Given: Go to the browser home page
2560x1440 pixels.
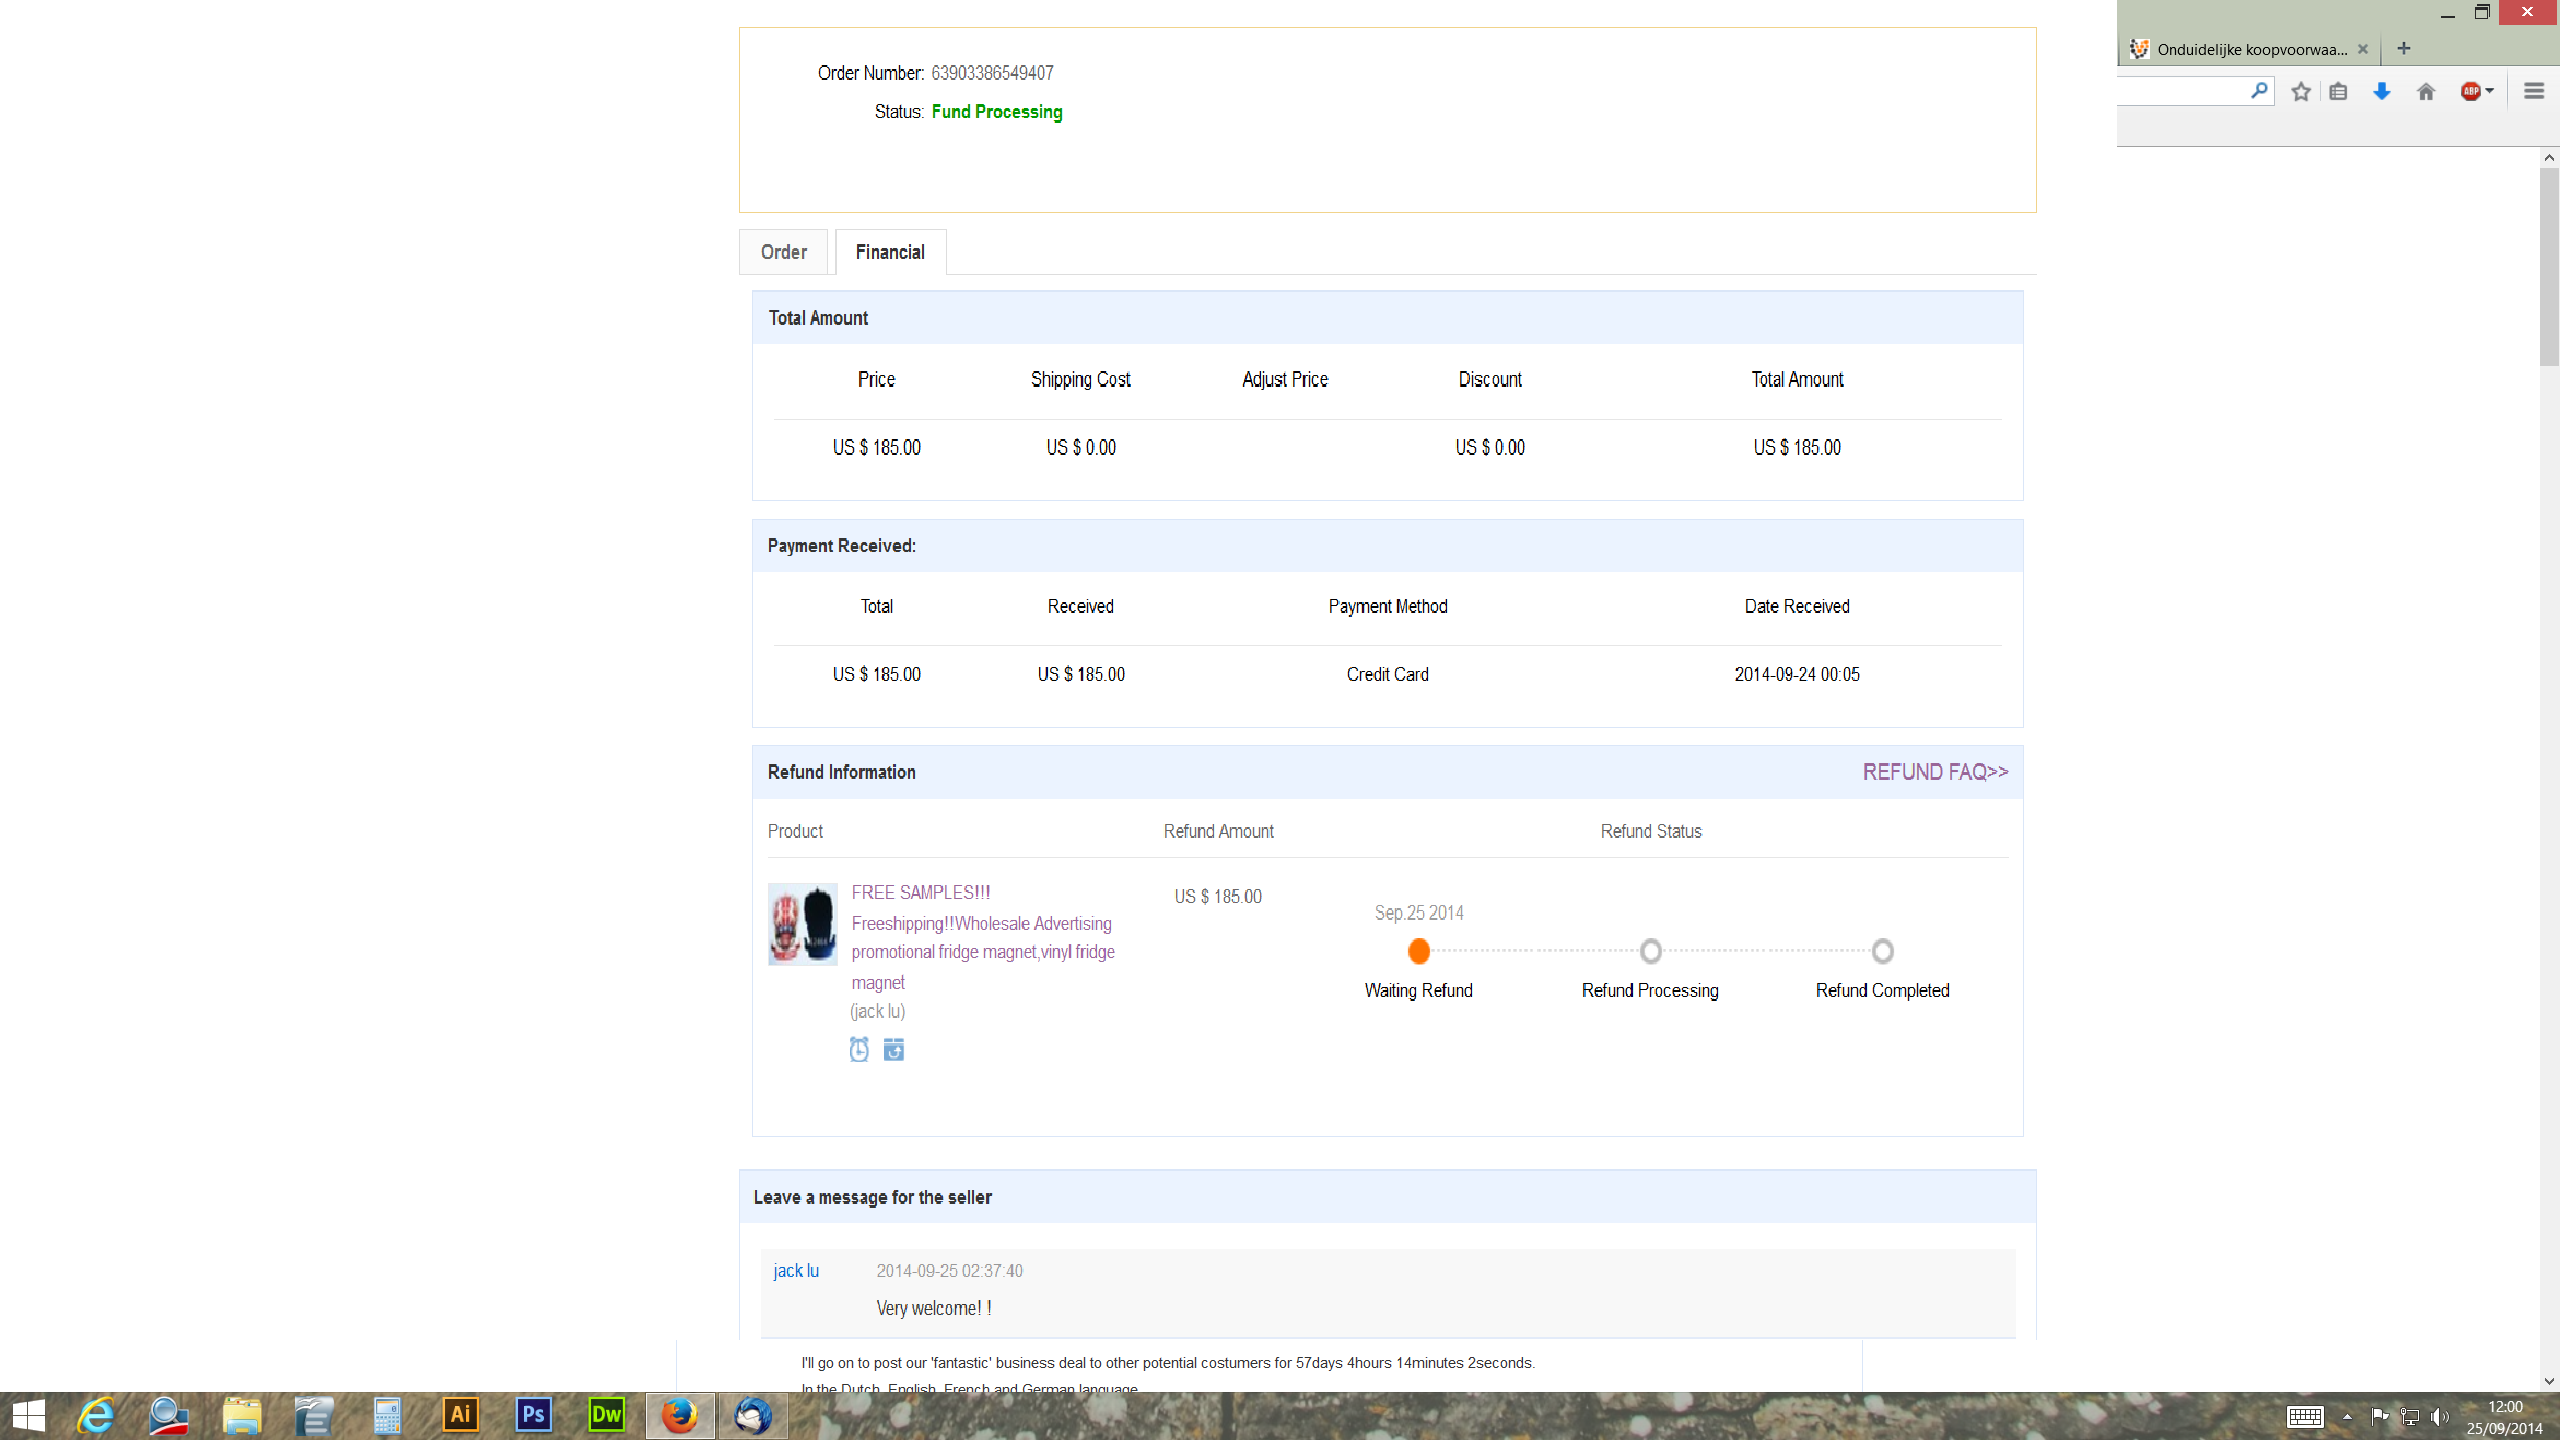Looking at the screenshot, I should (x=2426, y=92).
